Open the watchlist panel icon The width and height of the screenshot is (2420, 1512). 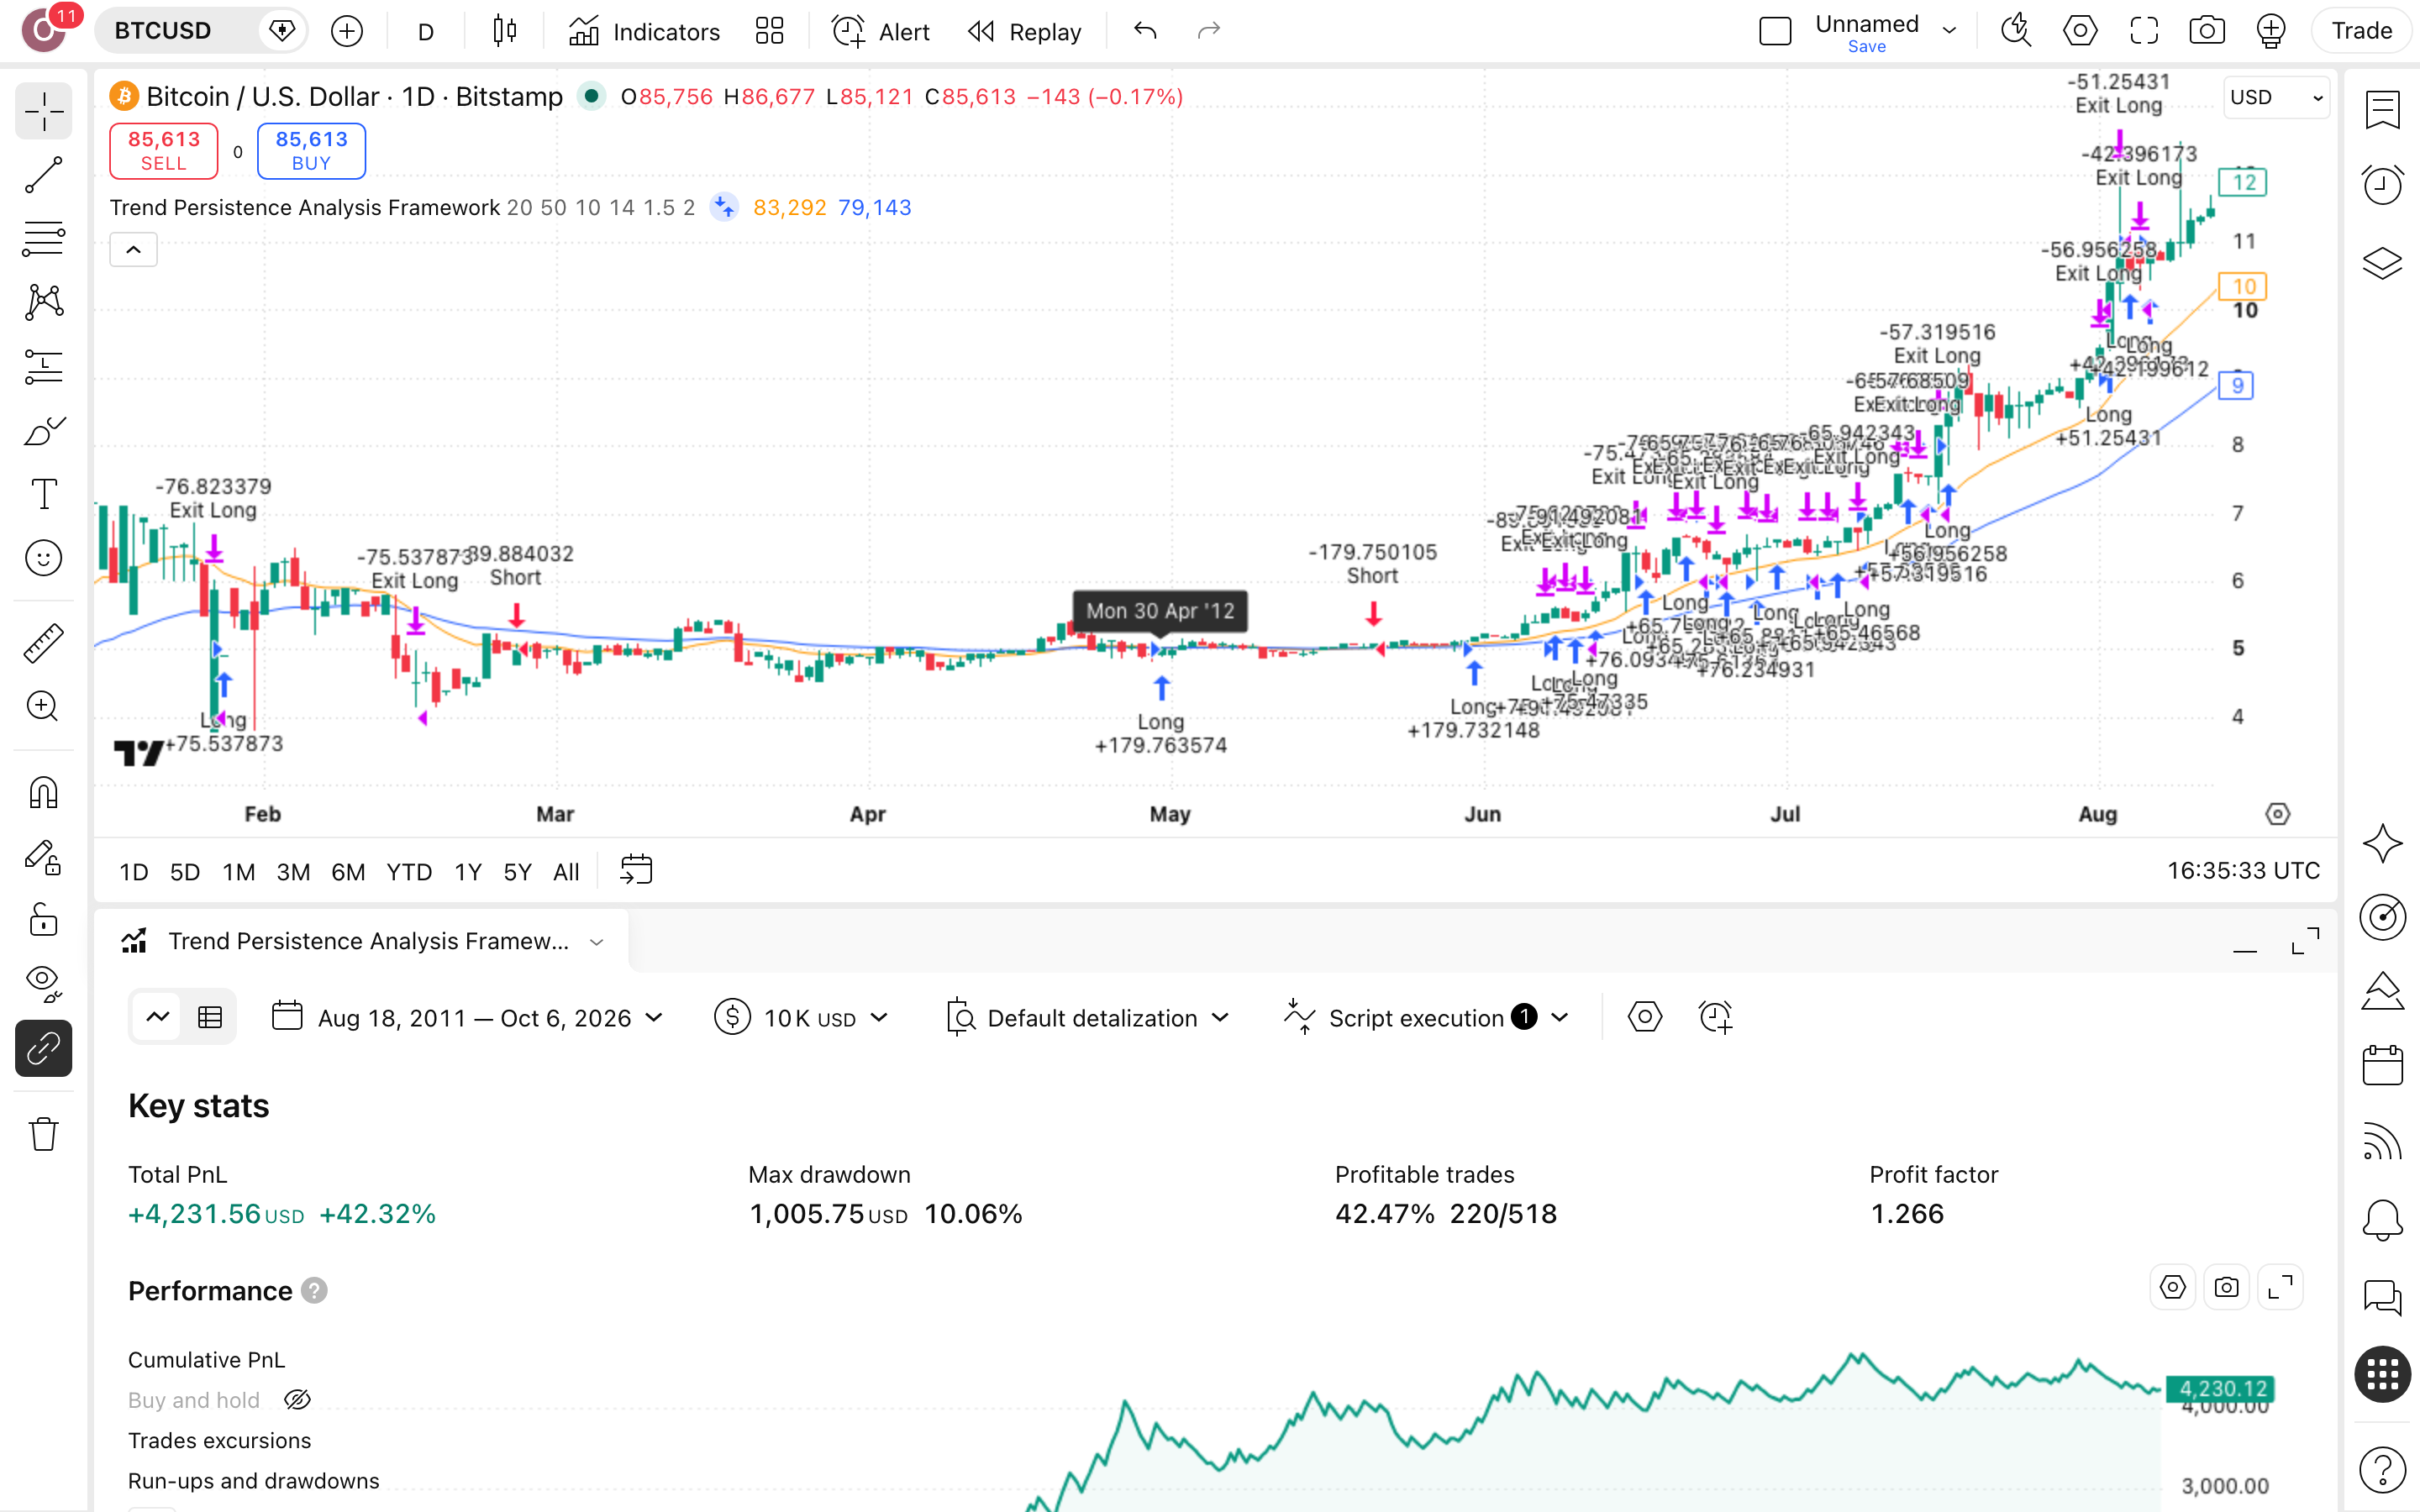(2382, 109)
